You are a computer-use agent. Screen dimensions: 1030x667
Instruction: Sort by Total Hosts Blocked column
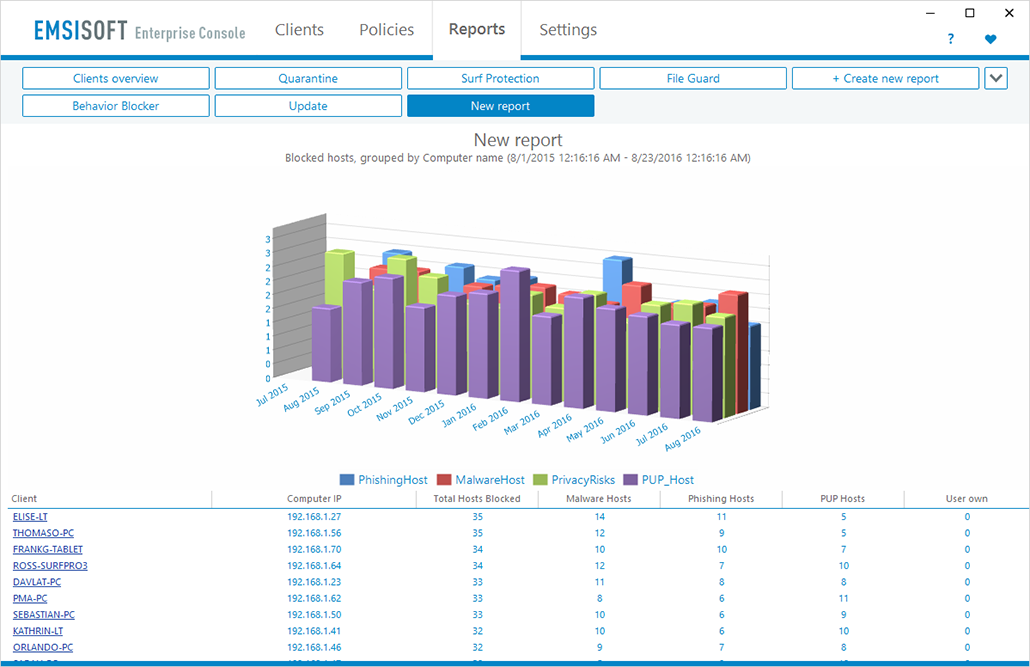point(477,499)
